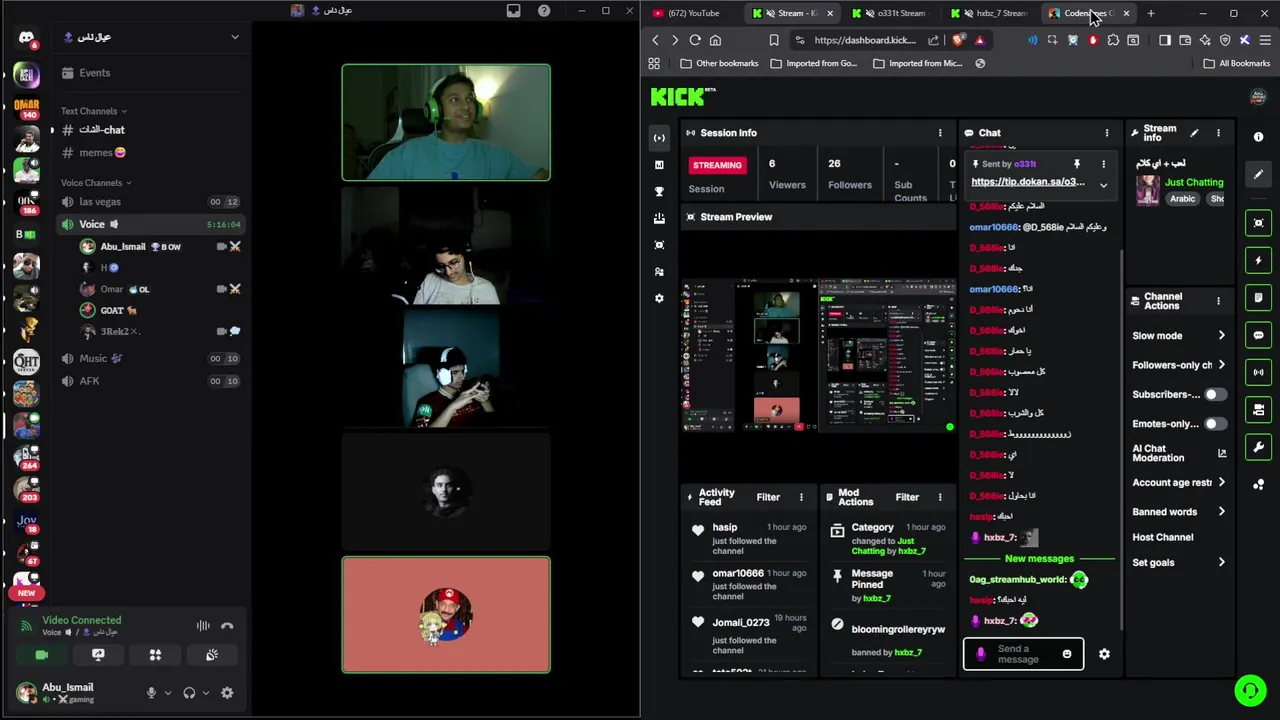Open the All Bookmarks folder

coord(1236,63)
